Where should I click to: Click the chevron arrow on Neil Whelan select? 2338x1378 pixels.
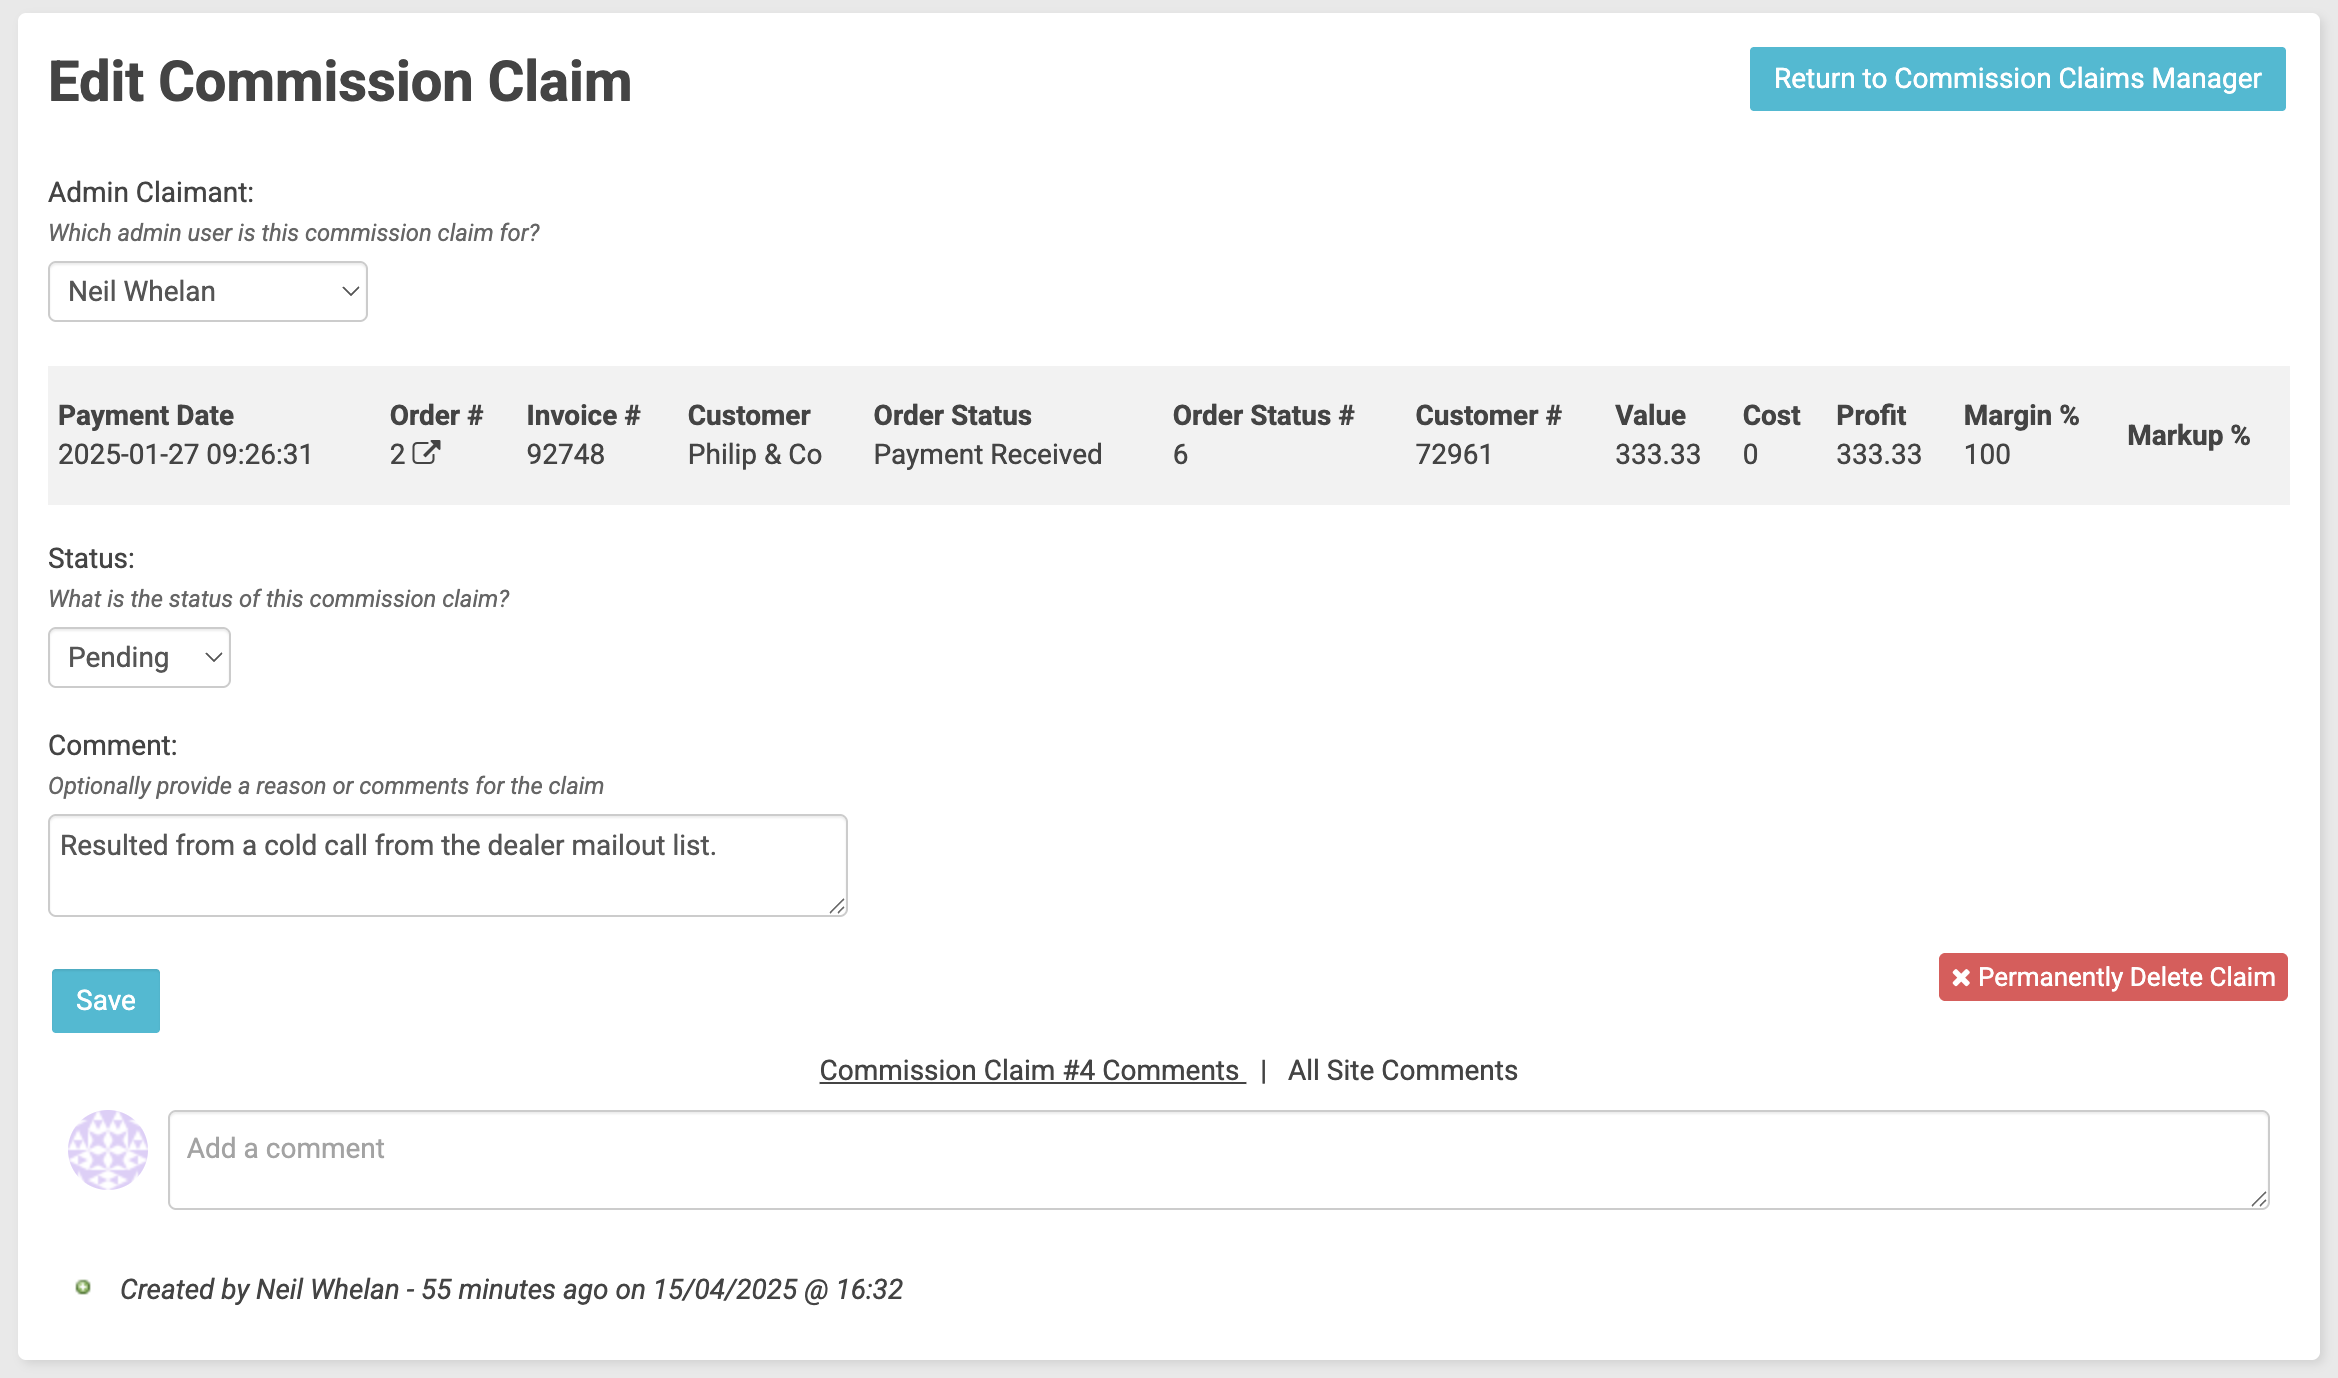[x=350, y=292]
